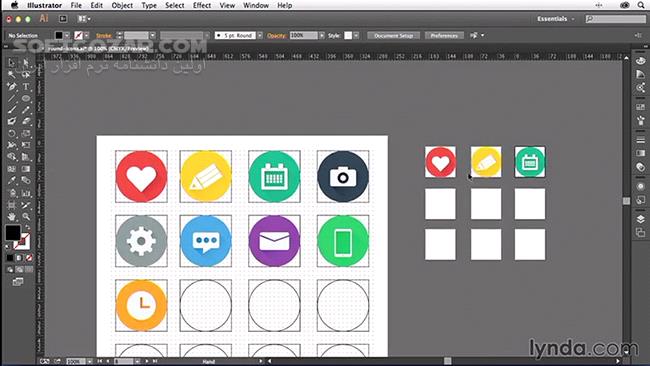
Task: Open zoom level dropdown in status bar
Action: pyautogui.click(x=90, y=361)
